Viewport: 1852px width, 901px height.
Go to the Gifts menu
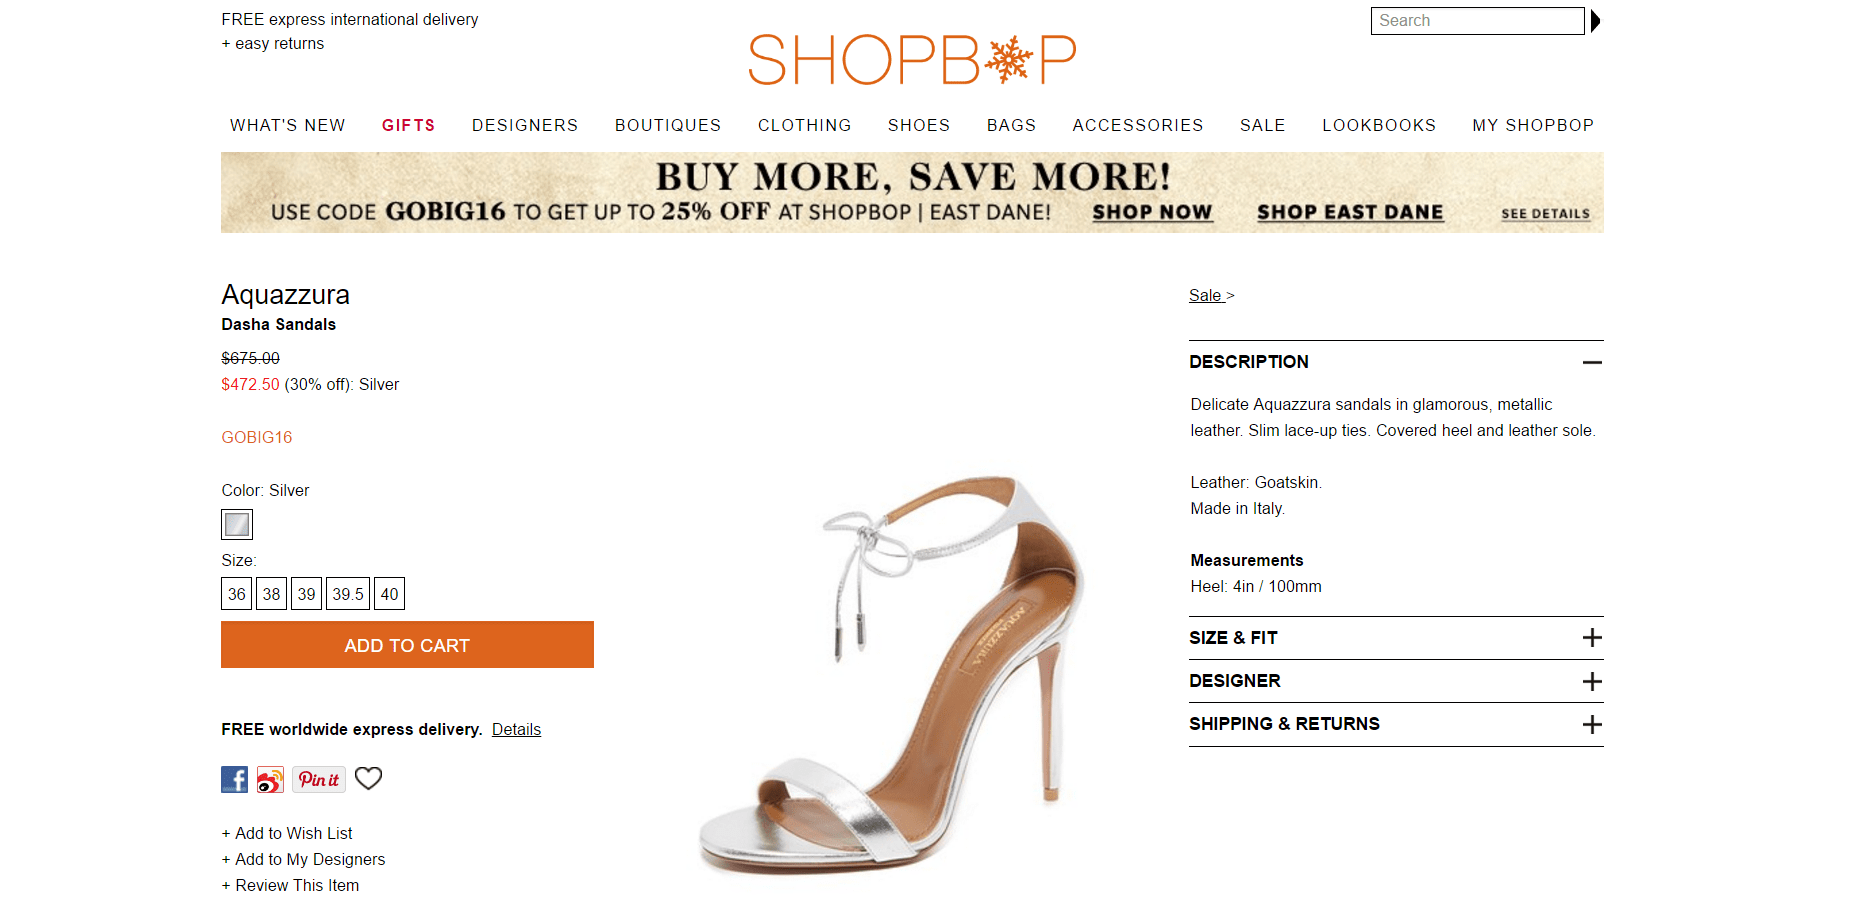(x=408, y=125)
